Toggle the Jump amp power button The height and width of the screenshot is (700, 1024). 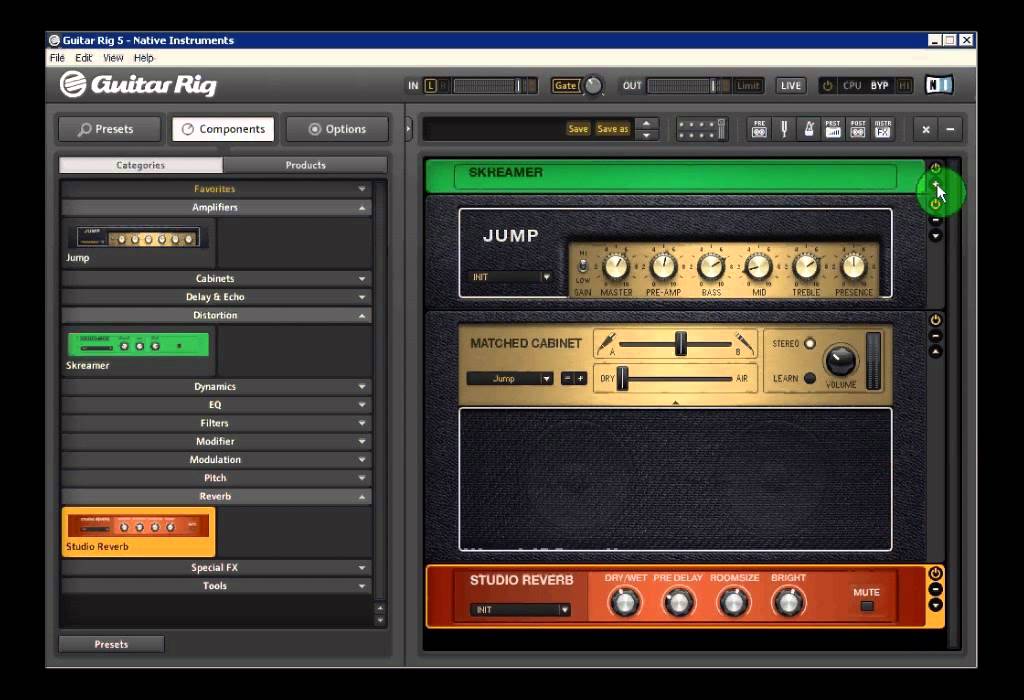click(935, 204)
